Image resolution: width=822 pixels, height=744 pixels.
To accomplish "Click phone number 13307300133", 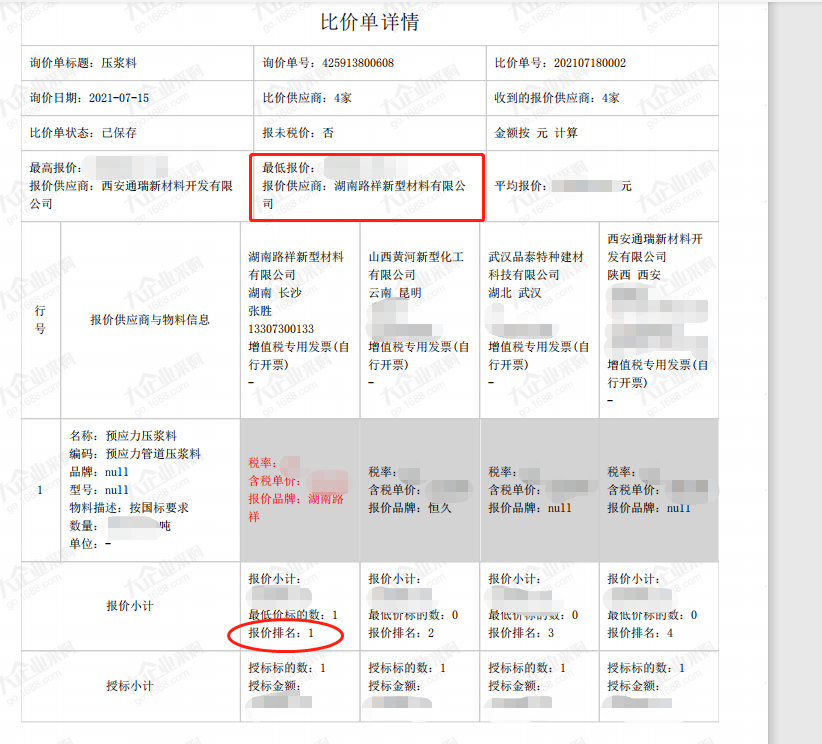I will [281, 329].
